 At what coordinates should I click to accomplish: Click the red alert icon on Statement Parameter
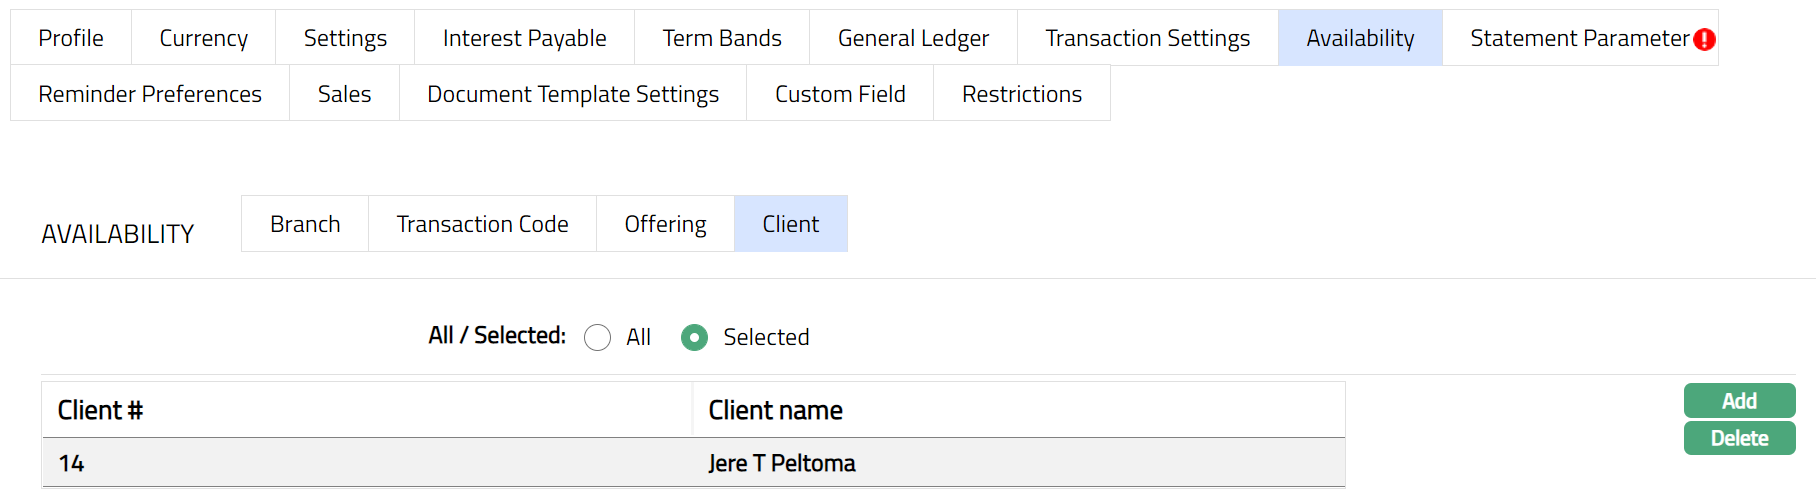(x=1705, y=39)
